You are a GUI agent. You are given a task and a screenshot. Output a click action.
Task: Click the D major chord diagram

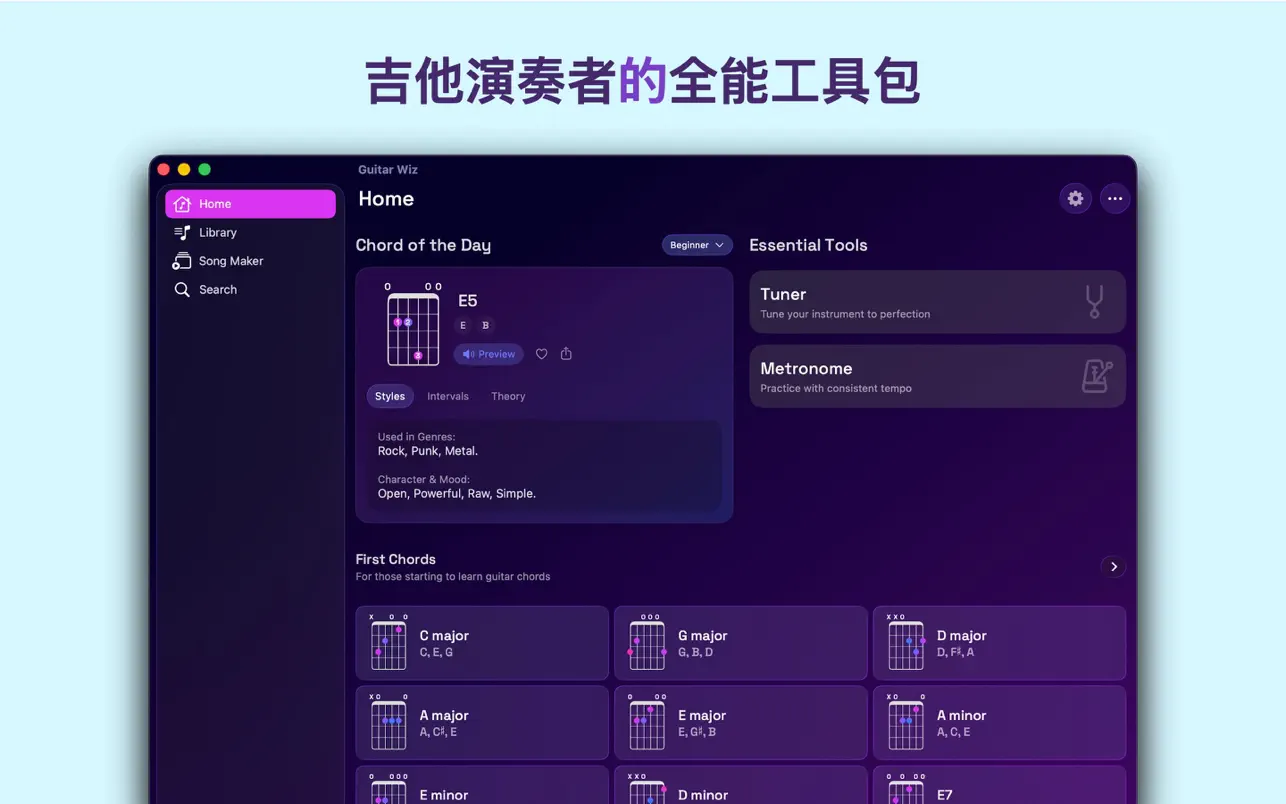coord(906,643)
